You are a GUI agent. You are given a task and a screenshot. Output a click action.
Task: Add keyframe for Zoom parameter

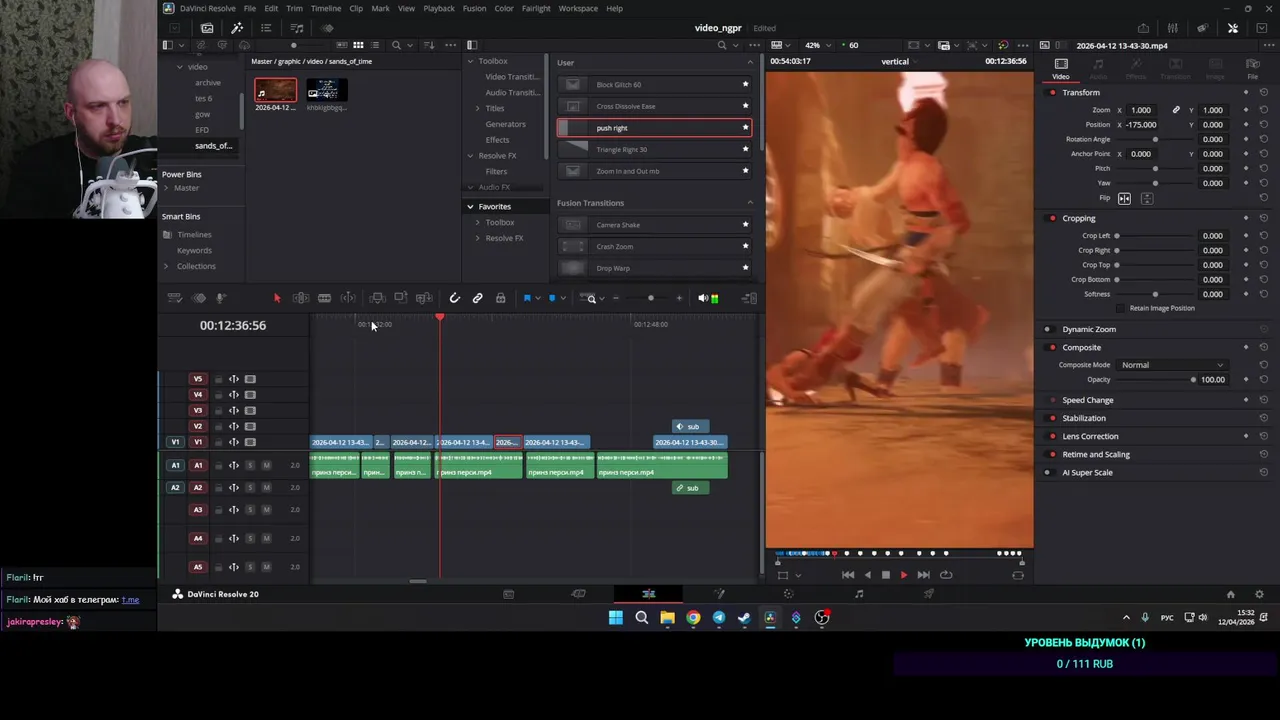(x=1246, y=110)
